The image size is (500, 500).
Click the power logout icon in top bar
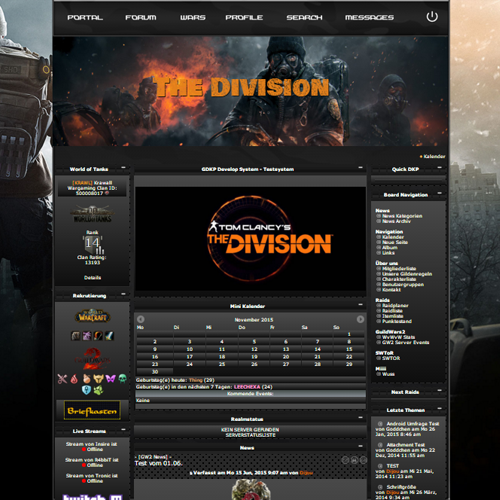[x=432, y=17]
